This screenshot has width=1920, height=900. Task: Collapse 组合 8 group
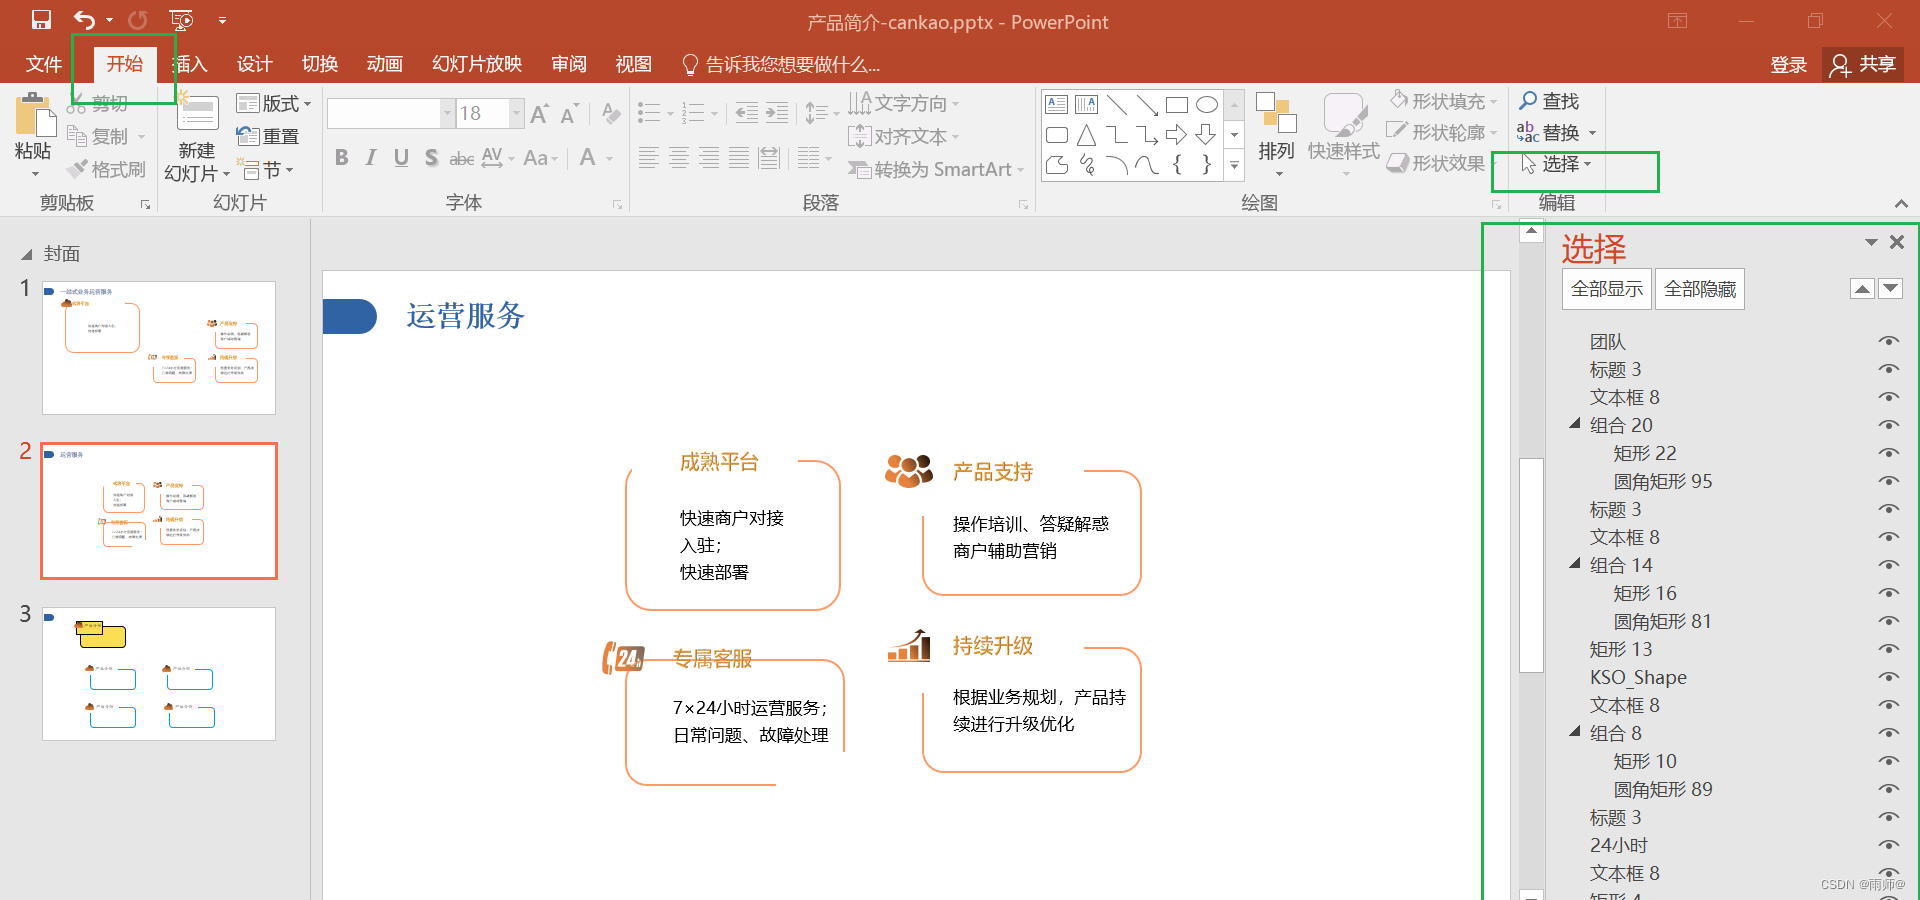pos(1575,732)
